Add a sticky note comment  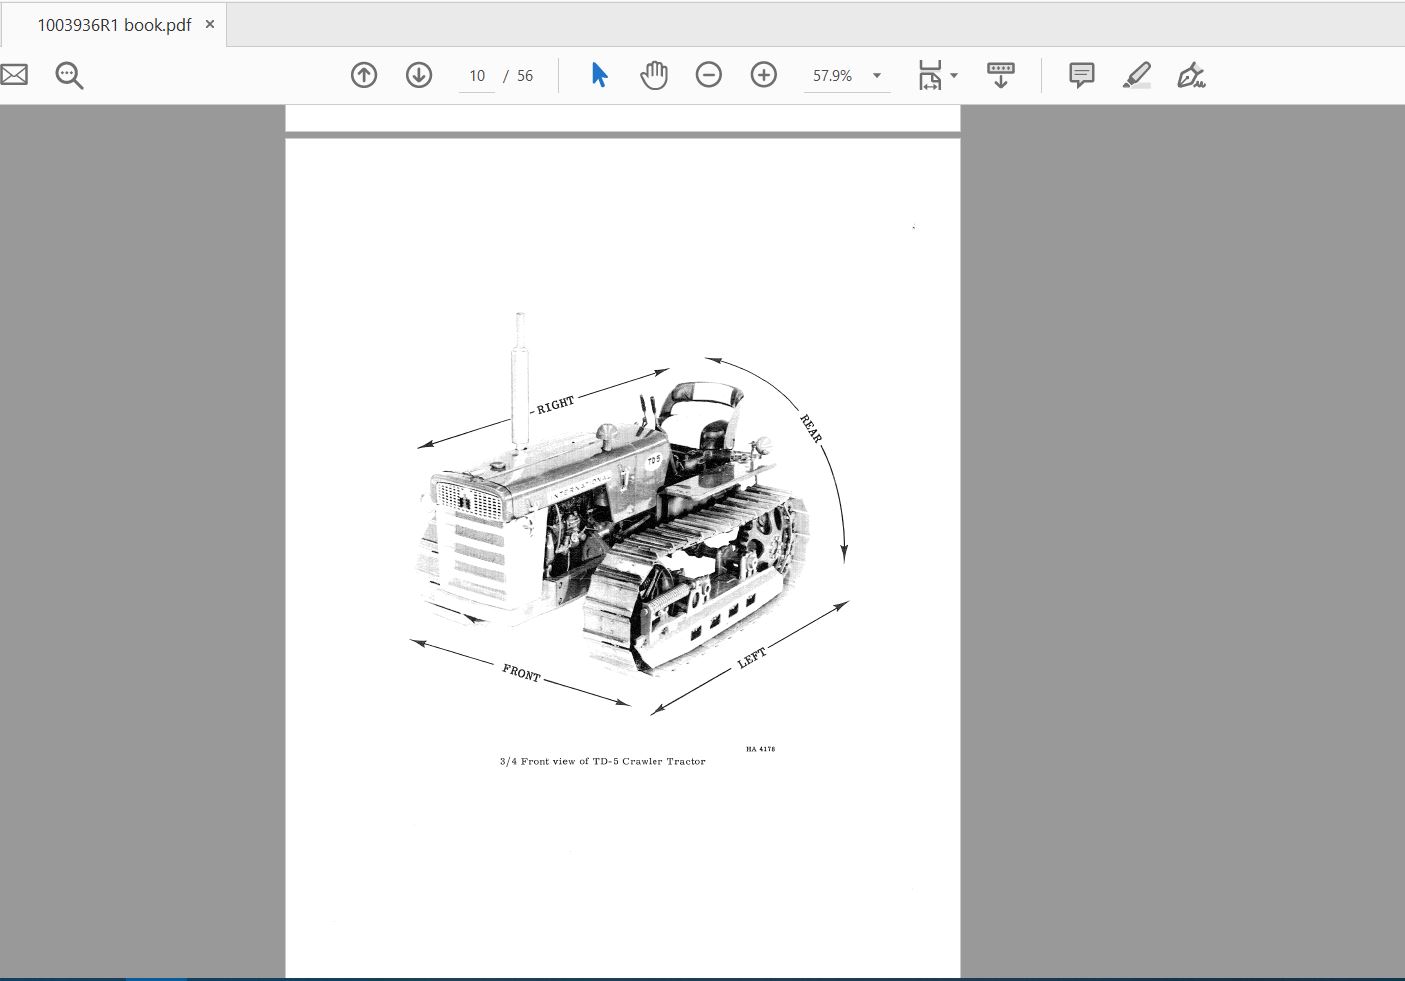click(1081, 75)
